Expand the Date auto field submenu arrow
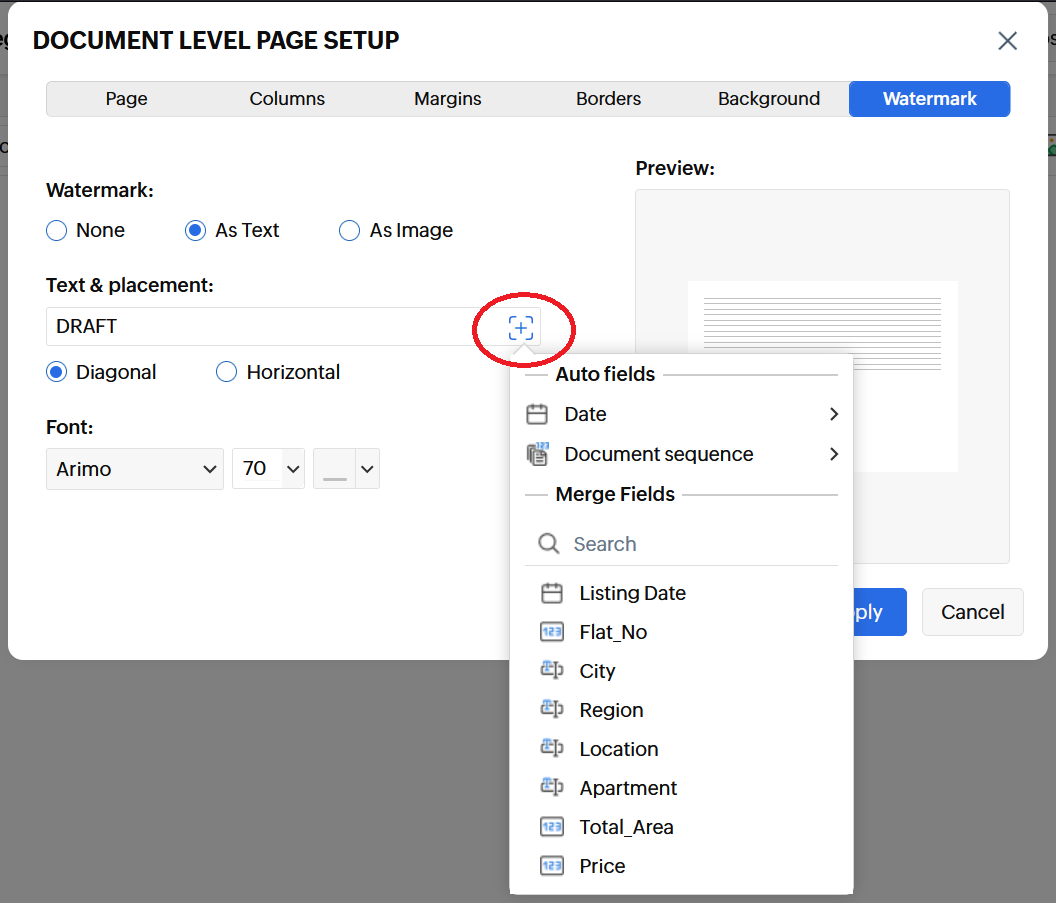Image resolution: width=1056 pixels, height=903 pixels. tap(832, 414)
